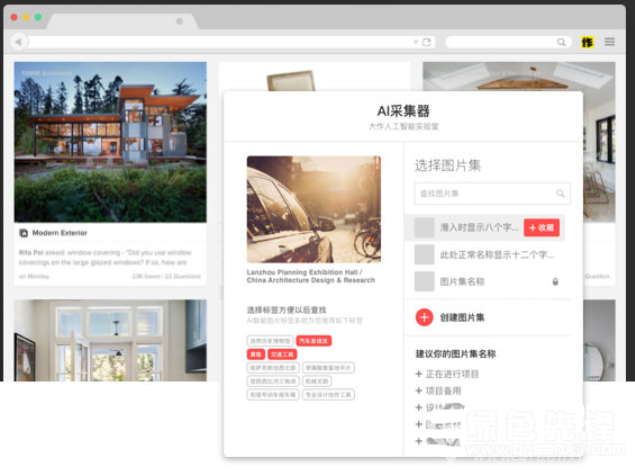635x470 pixels.
Task: Toggle the 机械文明 tag
Action: point(317,381)
